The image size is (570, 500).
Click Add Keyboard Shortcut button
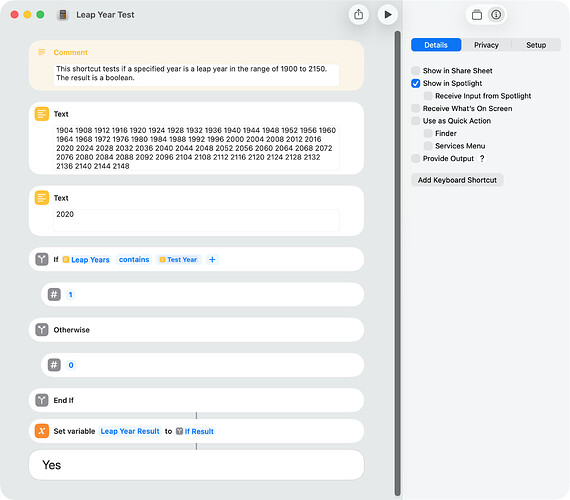click(457, 180)
